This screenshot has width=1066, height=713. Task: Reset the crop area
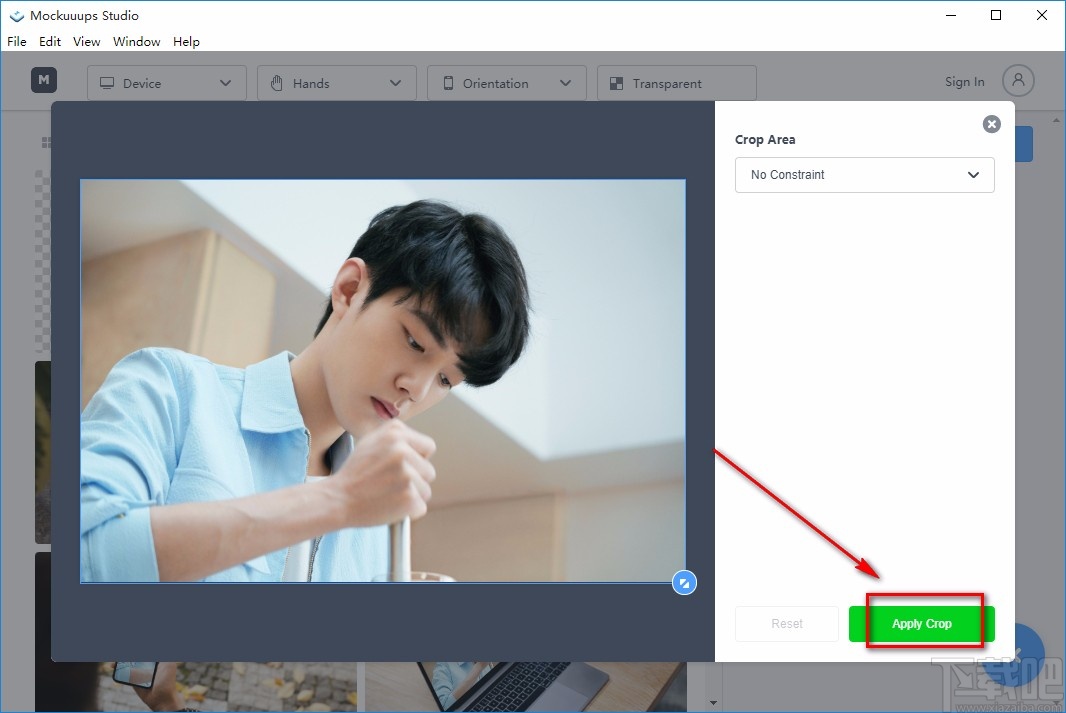click(787, 623)
